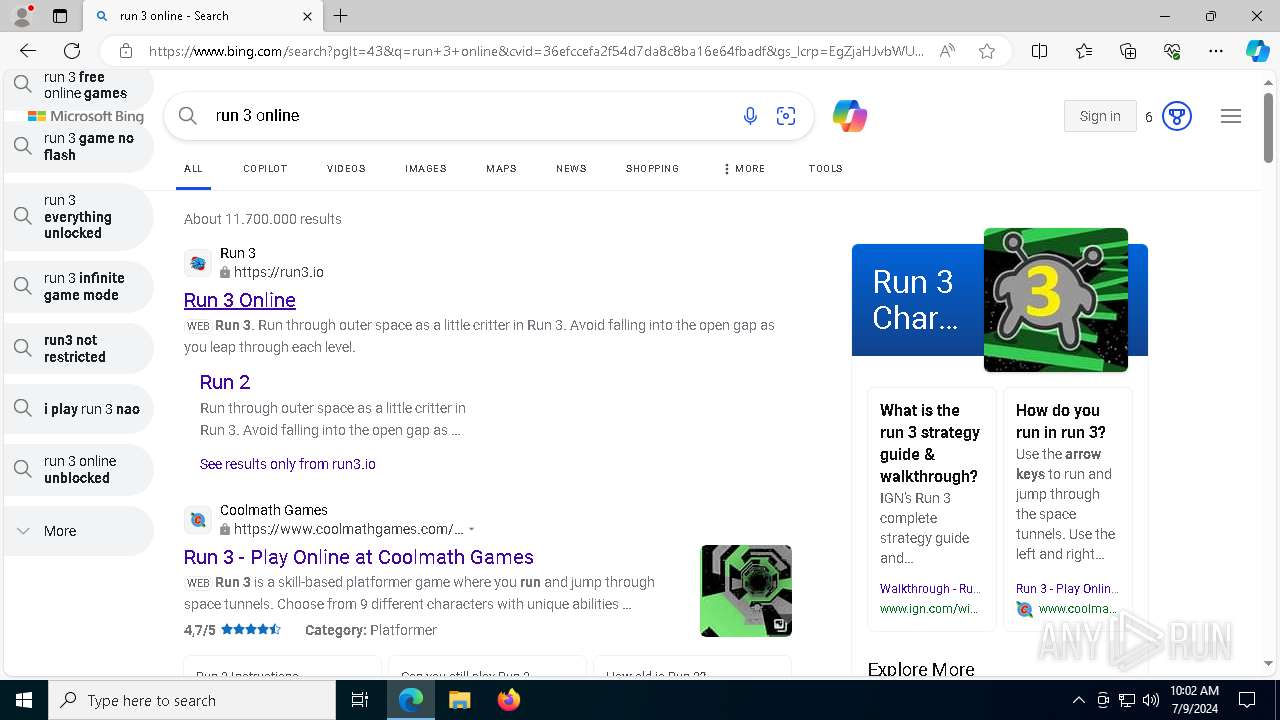1280x720 pixels.
Task: Add this page to favorites star
Action: pyautogui.click(x=987, y=51)
